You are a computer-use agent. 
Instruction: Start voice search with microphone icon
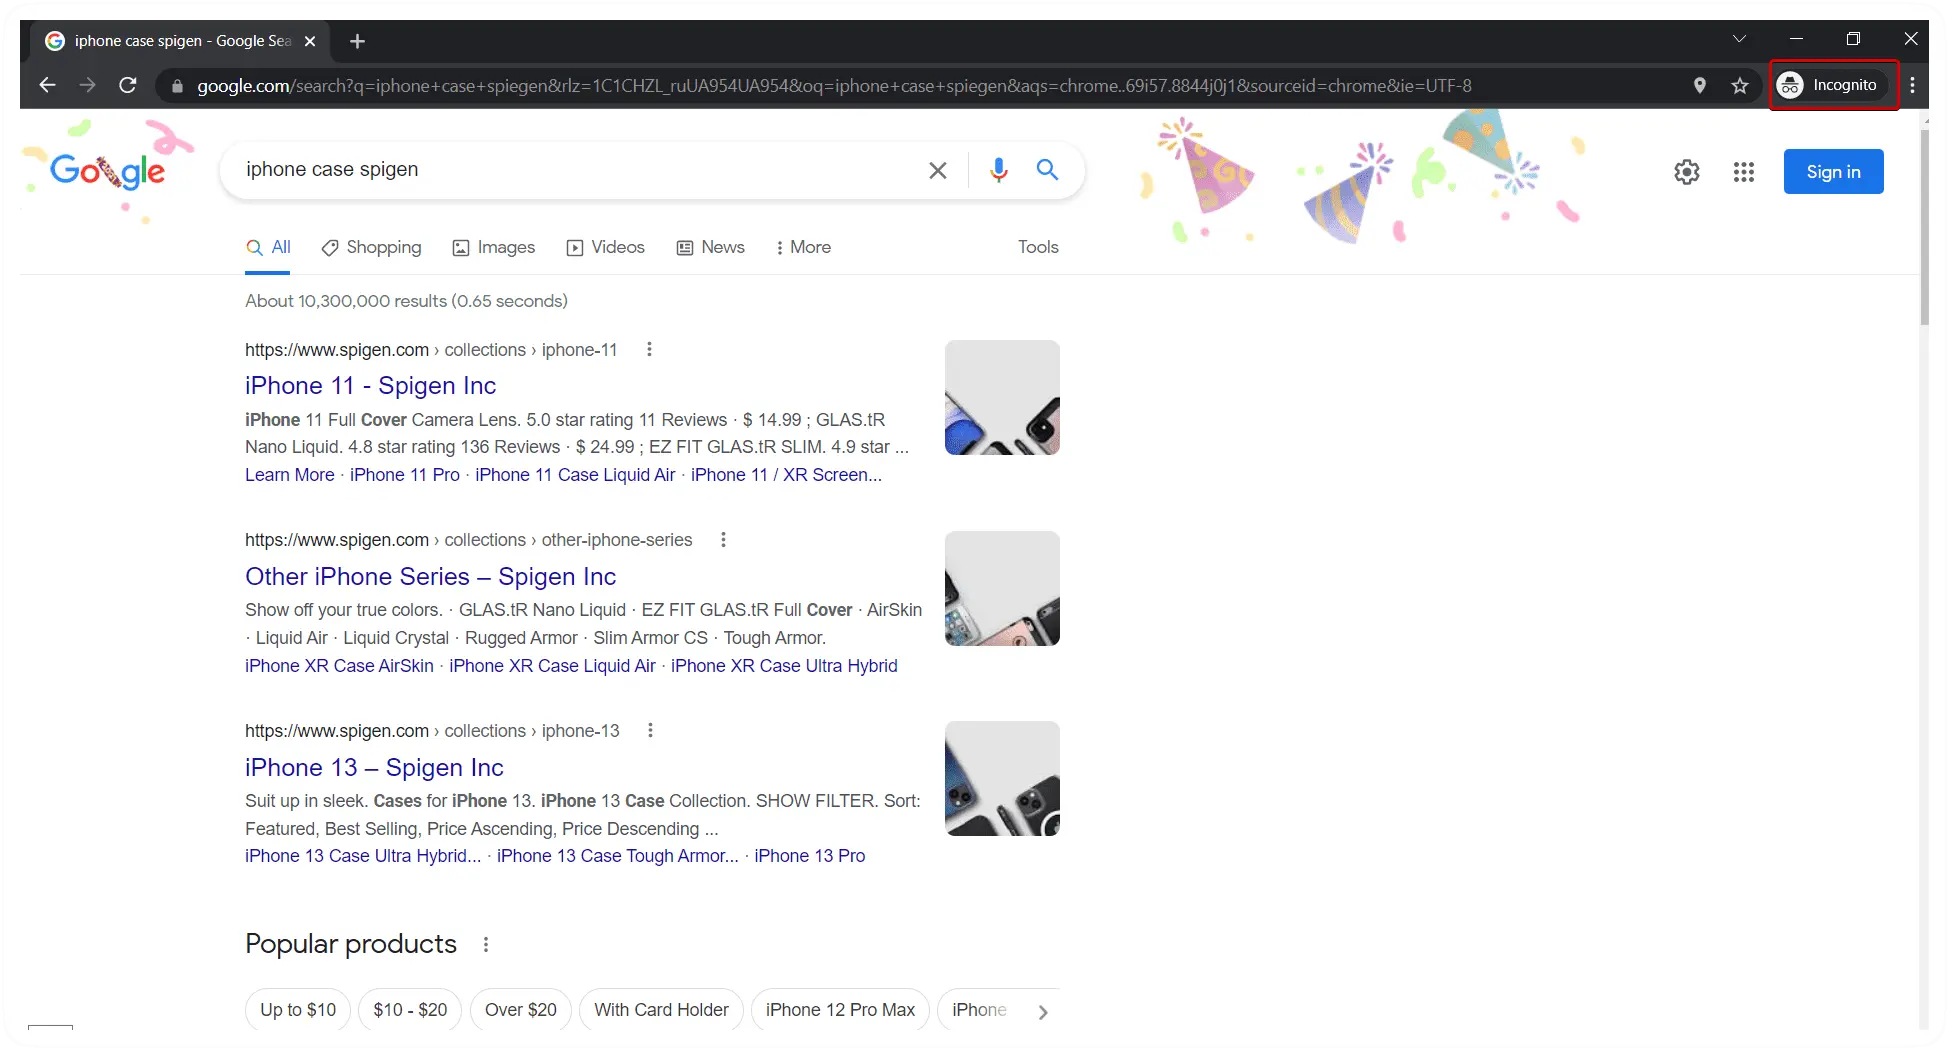[998, 170]
